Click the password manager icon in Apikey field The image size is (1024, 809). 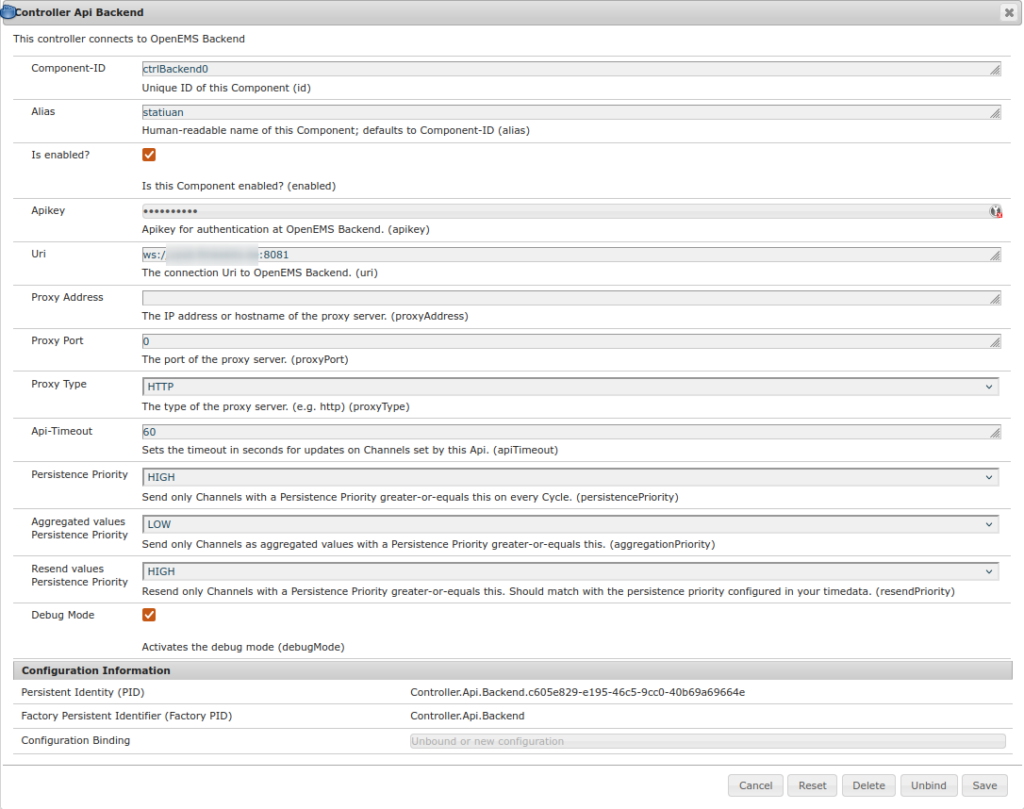coord(995,211)
